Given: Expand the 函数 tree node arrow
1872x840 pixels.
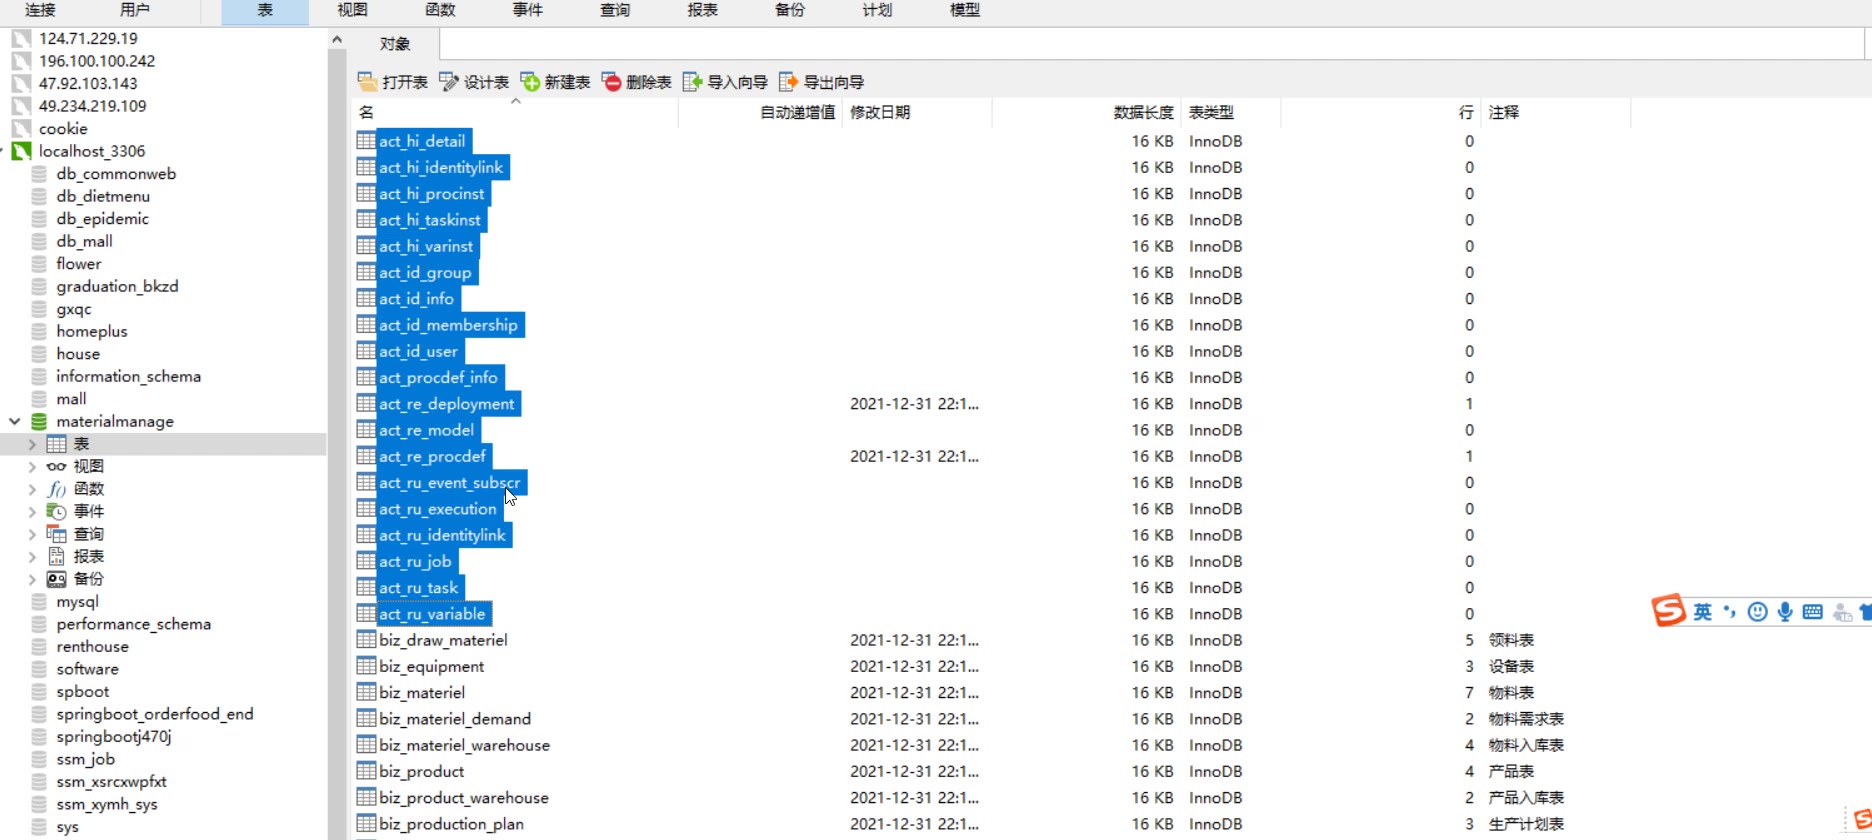Looking at the screenshot, I should tap(32, 489).
